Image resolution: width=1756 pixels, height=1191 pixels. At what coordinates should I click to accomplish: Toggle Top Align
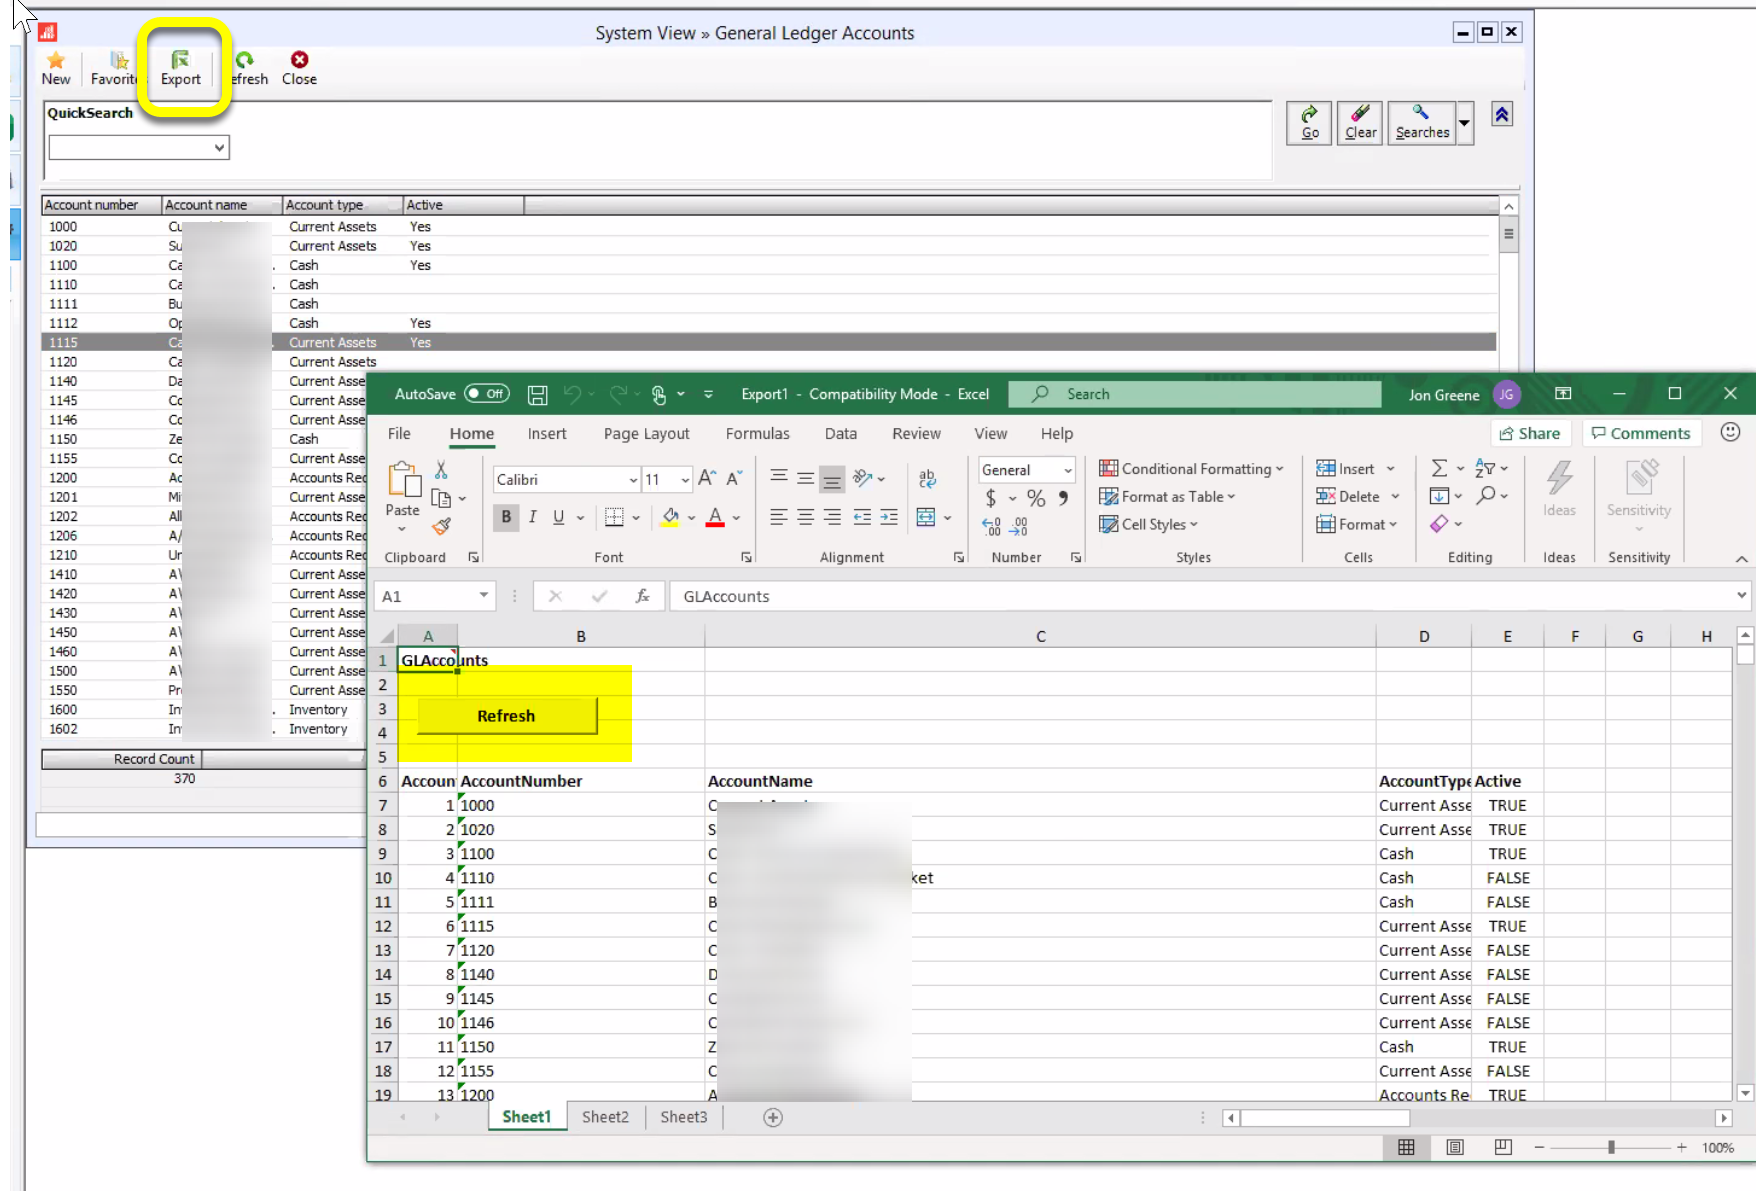[778, 477]
